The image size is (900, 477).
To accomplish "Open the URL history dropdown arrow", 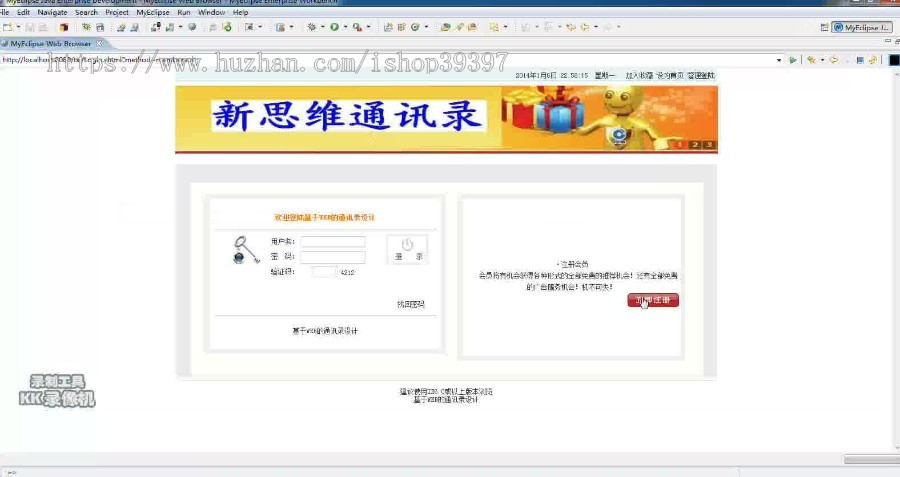I will pos(779,60).
